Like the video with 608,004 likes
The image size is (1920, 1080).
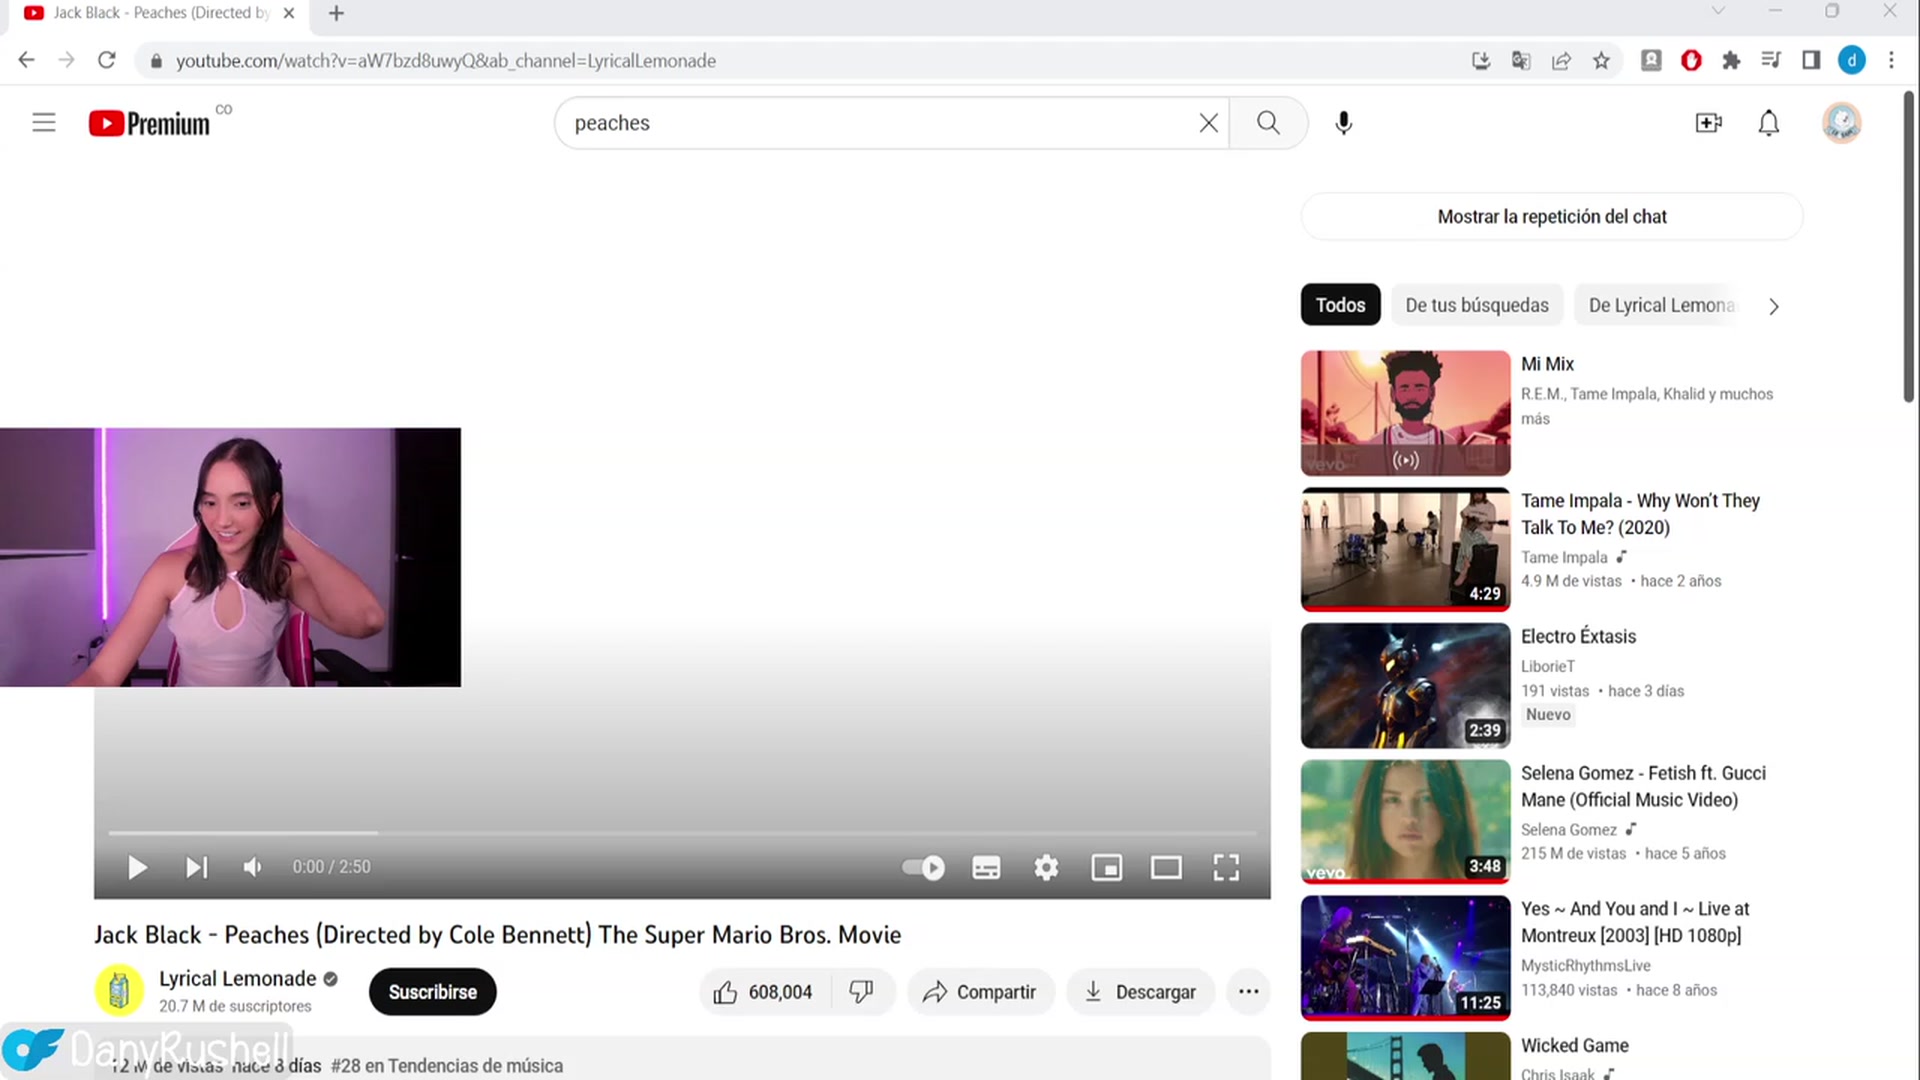[763, 992]
